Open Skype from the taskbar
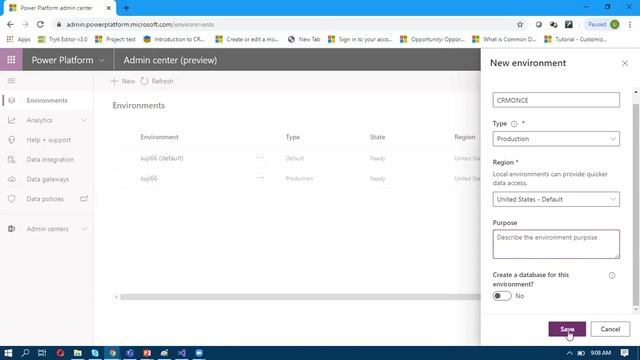Image resolution: width=640 pixels, height=360 pixels. pos(95,353)
